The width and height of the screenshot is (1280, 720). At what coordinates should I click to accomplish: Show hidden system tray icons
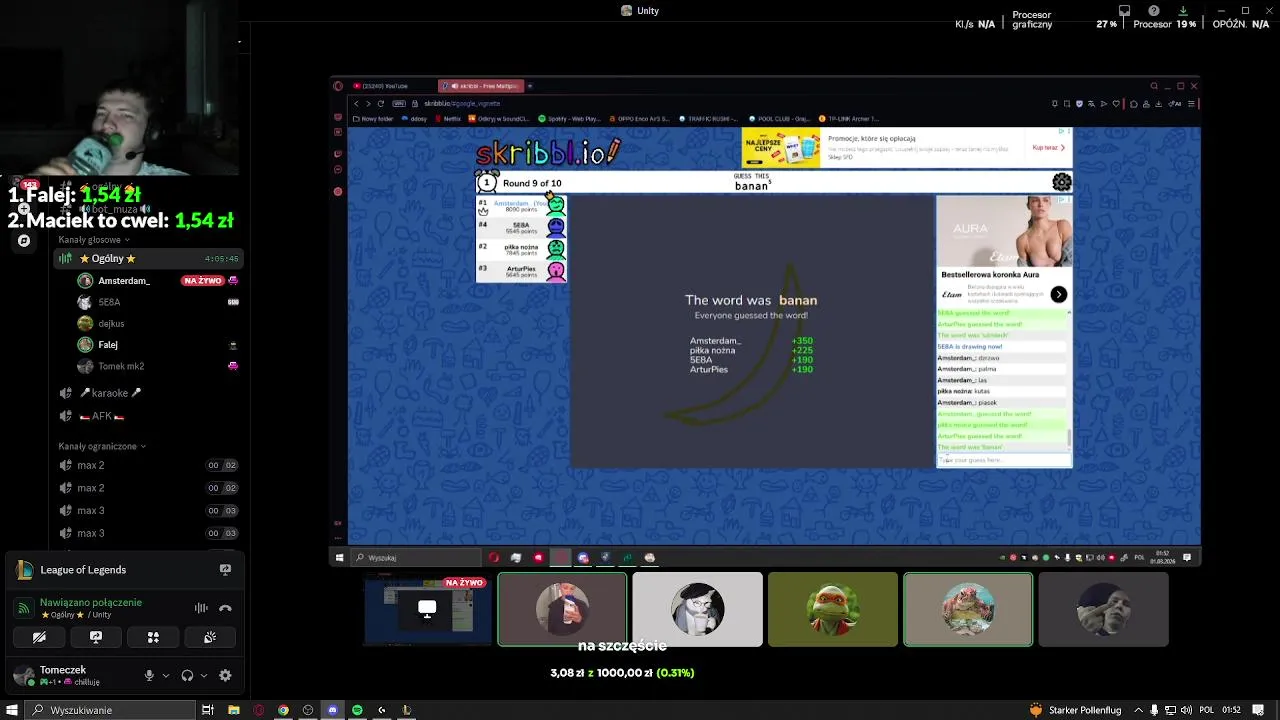(x=1138, y=710)
